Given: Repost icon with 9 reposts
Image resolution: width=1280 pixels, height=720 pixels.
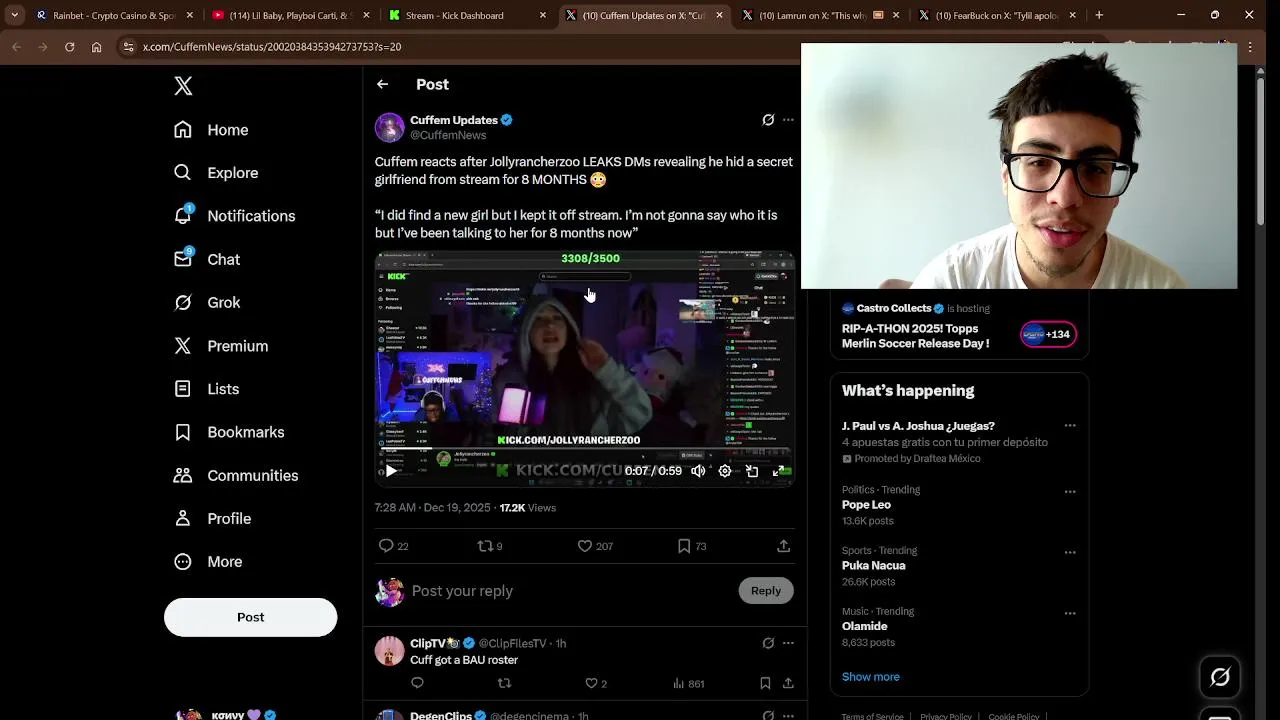Looking at the screenshot, I should click(x=485, y=546).
